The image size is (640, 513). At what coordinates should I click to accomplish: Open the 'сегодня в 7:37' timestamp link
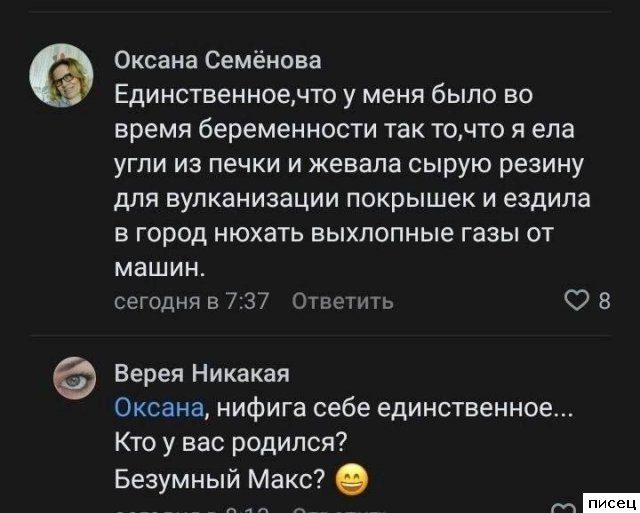pos(192,302)
